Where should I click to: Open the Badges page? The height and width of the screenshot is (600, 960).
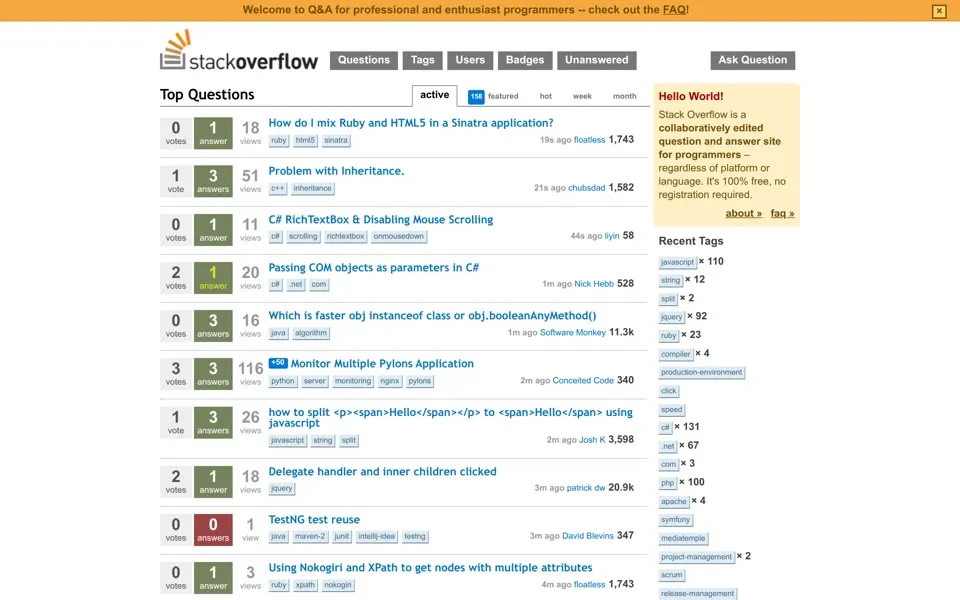point(525,60)
